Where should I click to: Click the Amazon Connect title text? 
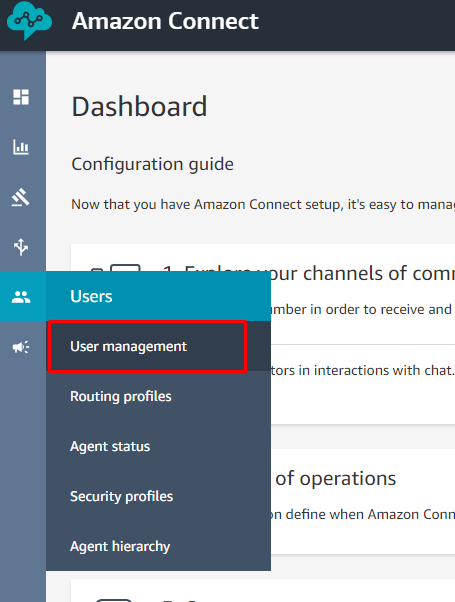pos(165,21)
